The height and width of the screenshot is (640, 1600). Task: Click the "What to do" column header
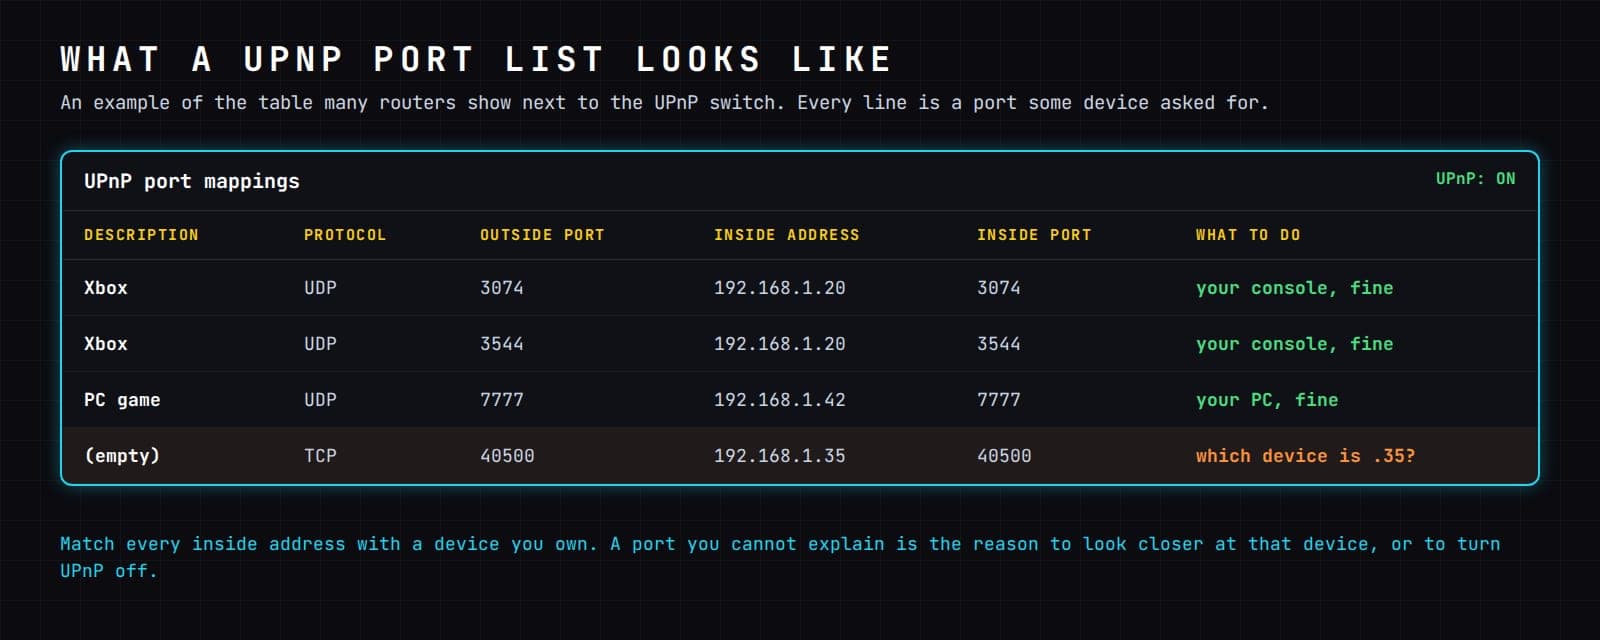[x=1248, y=235]
